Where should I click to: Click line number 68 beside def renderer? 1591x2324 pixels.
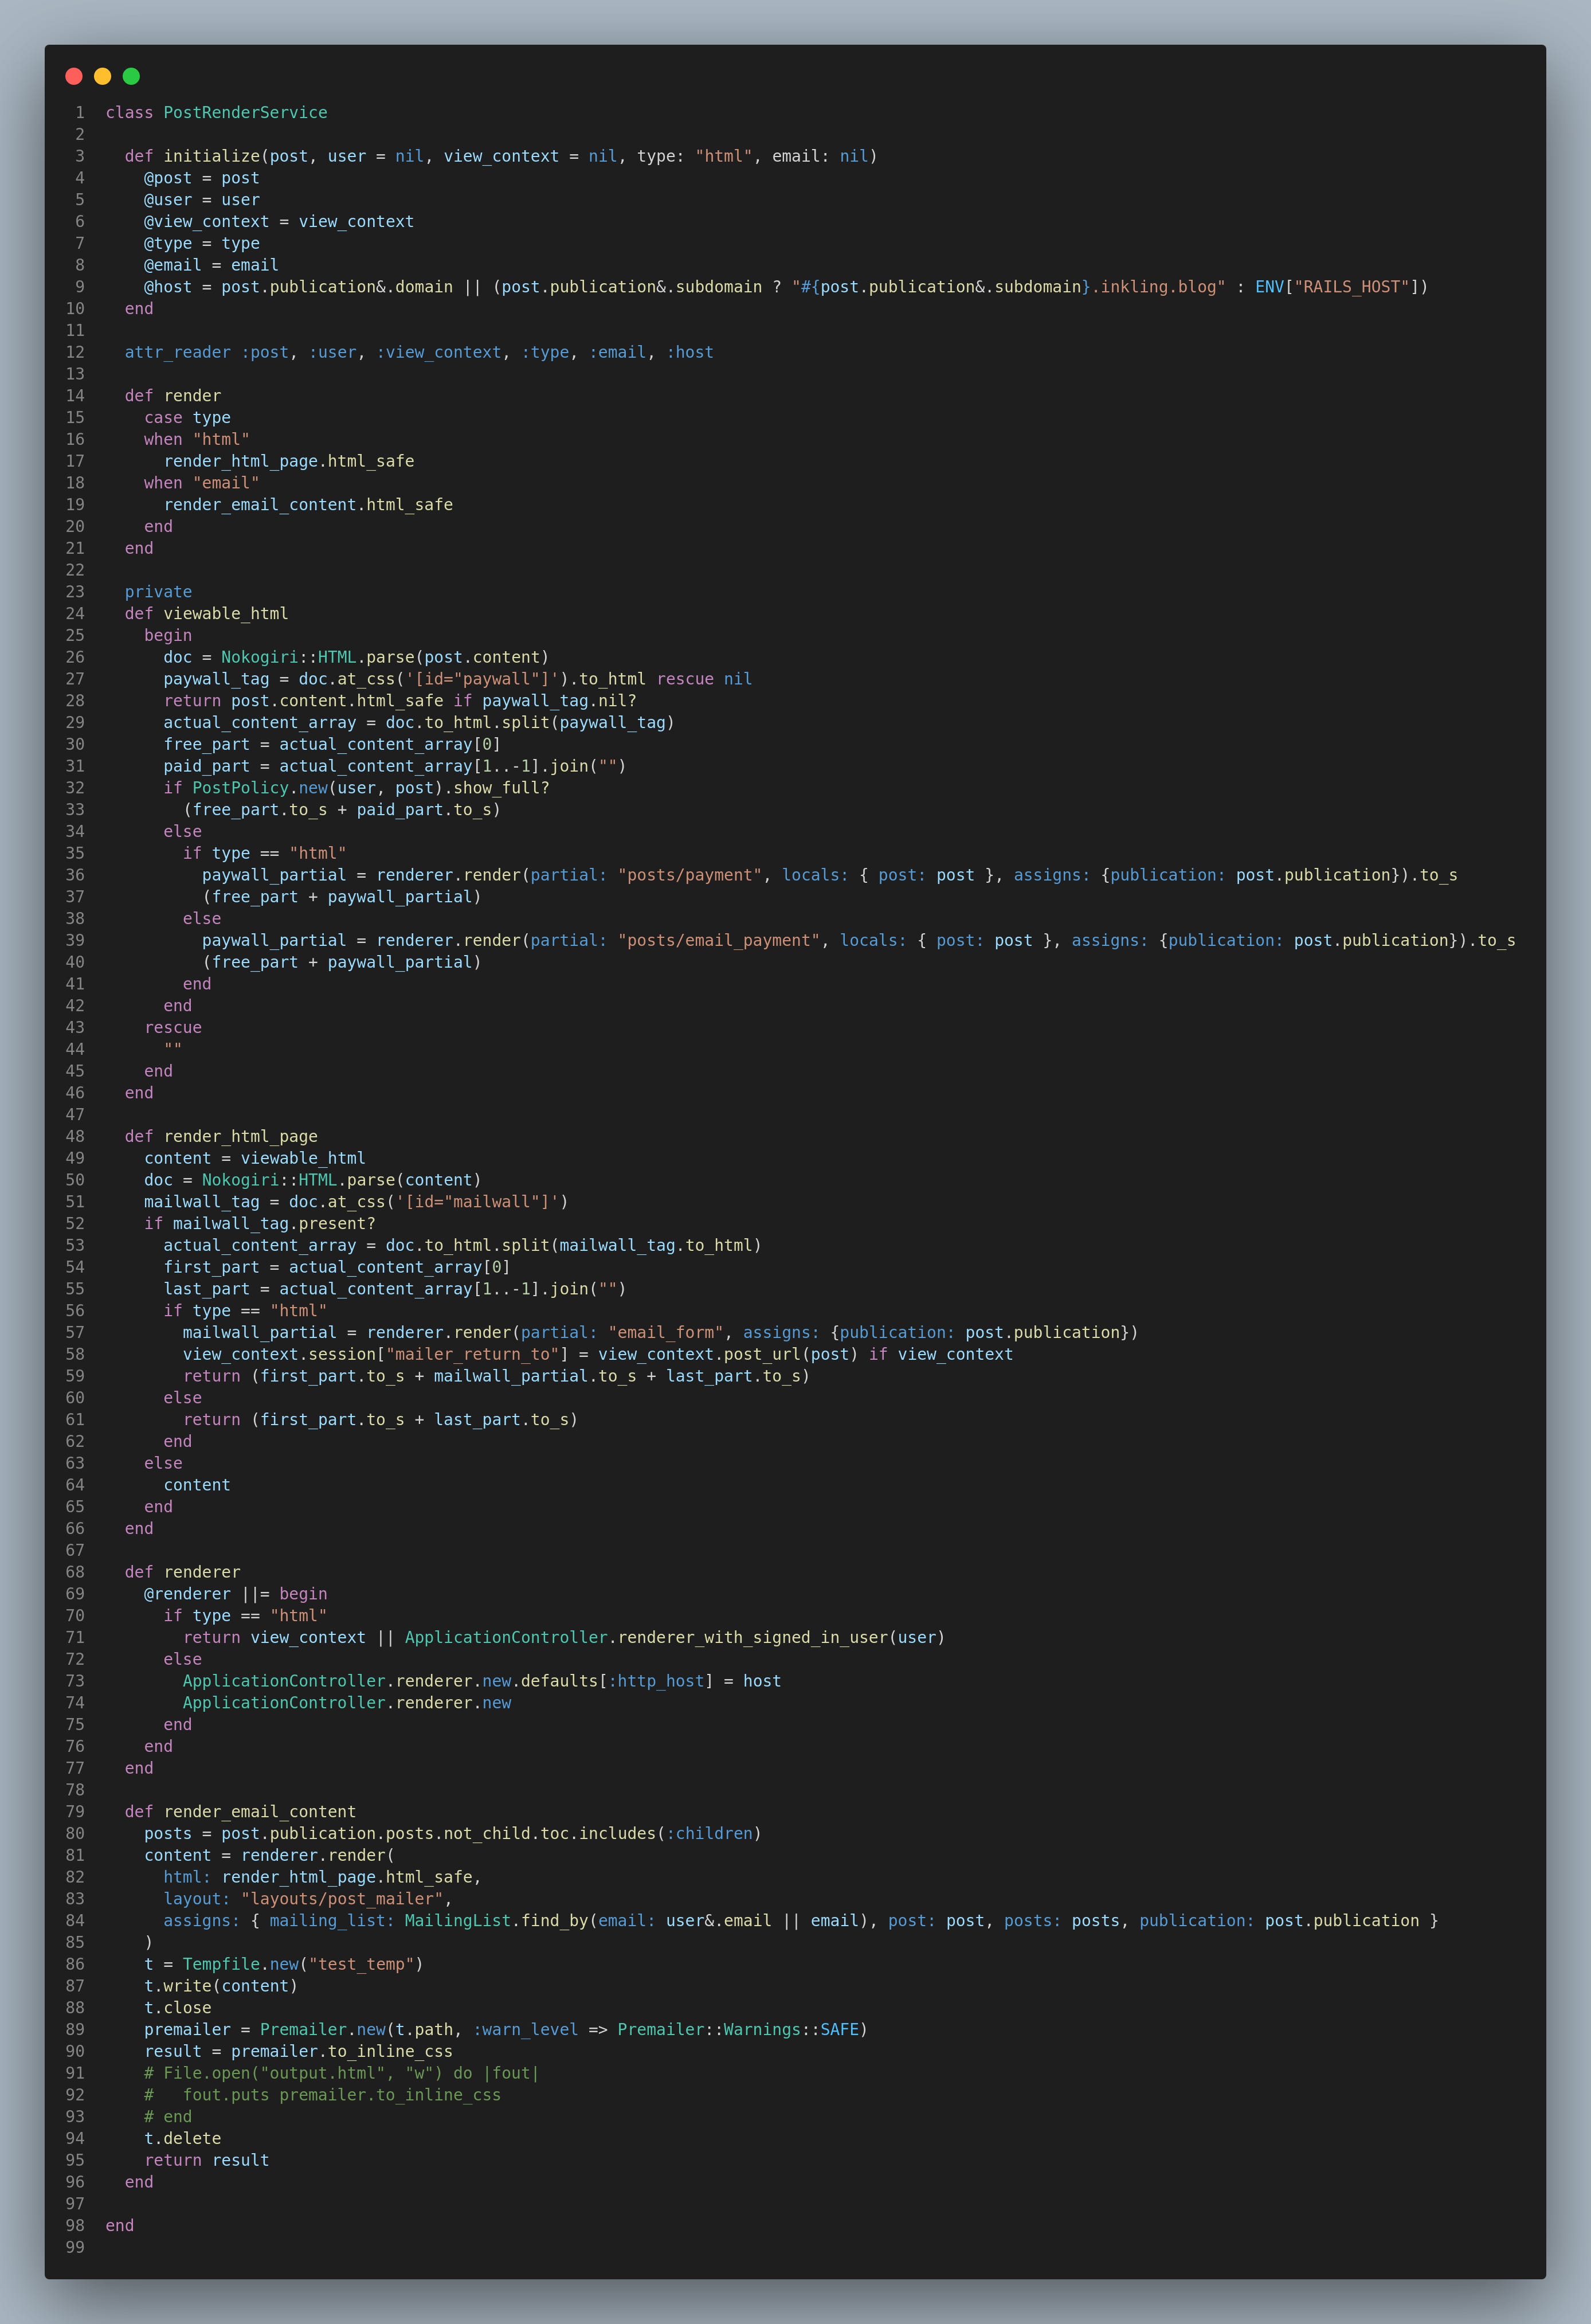point(75,1572)
